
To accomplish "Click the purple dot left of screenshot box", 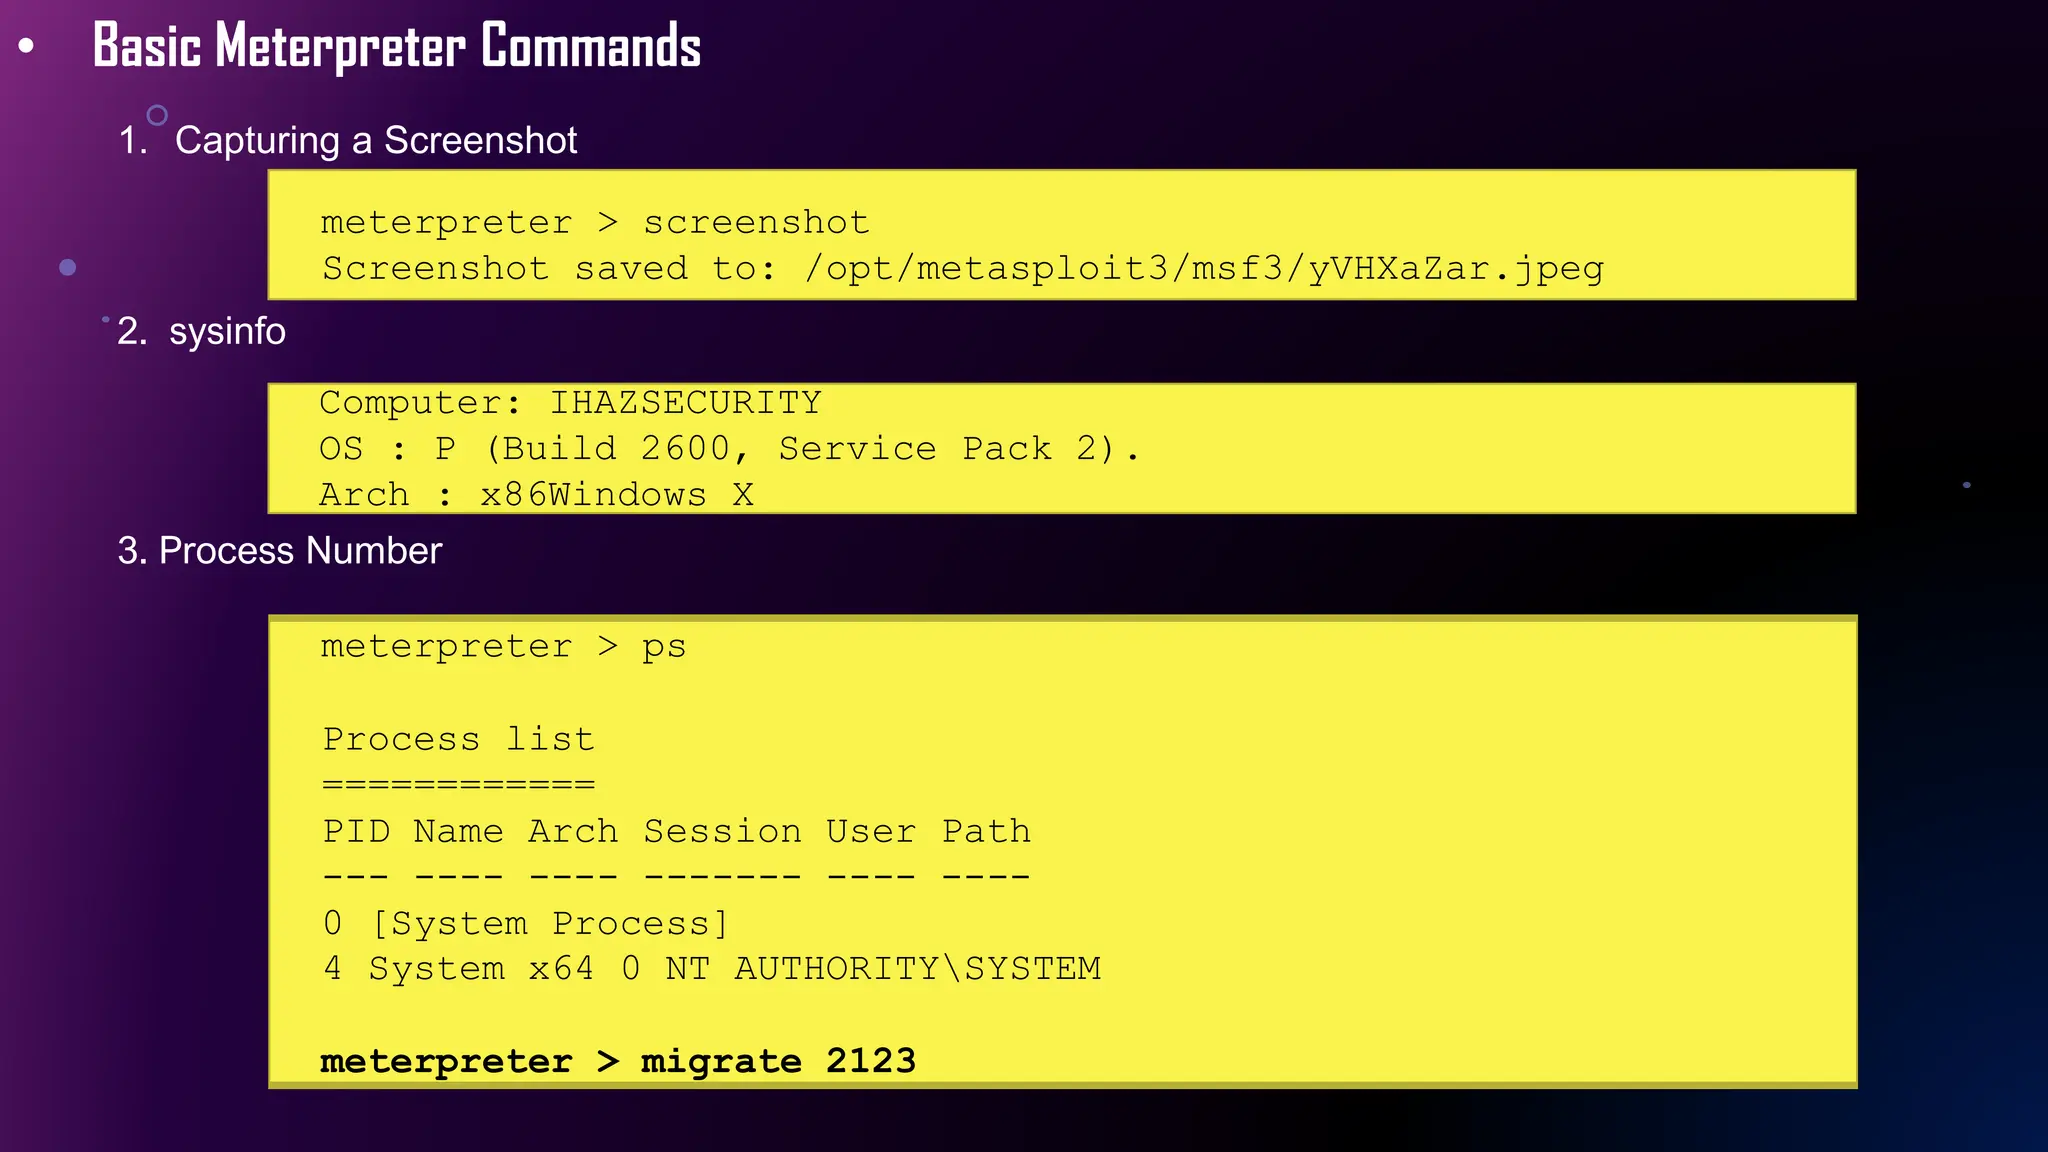I will click(68, 267).
